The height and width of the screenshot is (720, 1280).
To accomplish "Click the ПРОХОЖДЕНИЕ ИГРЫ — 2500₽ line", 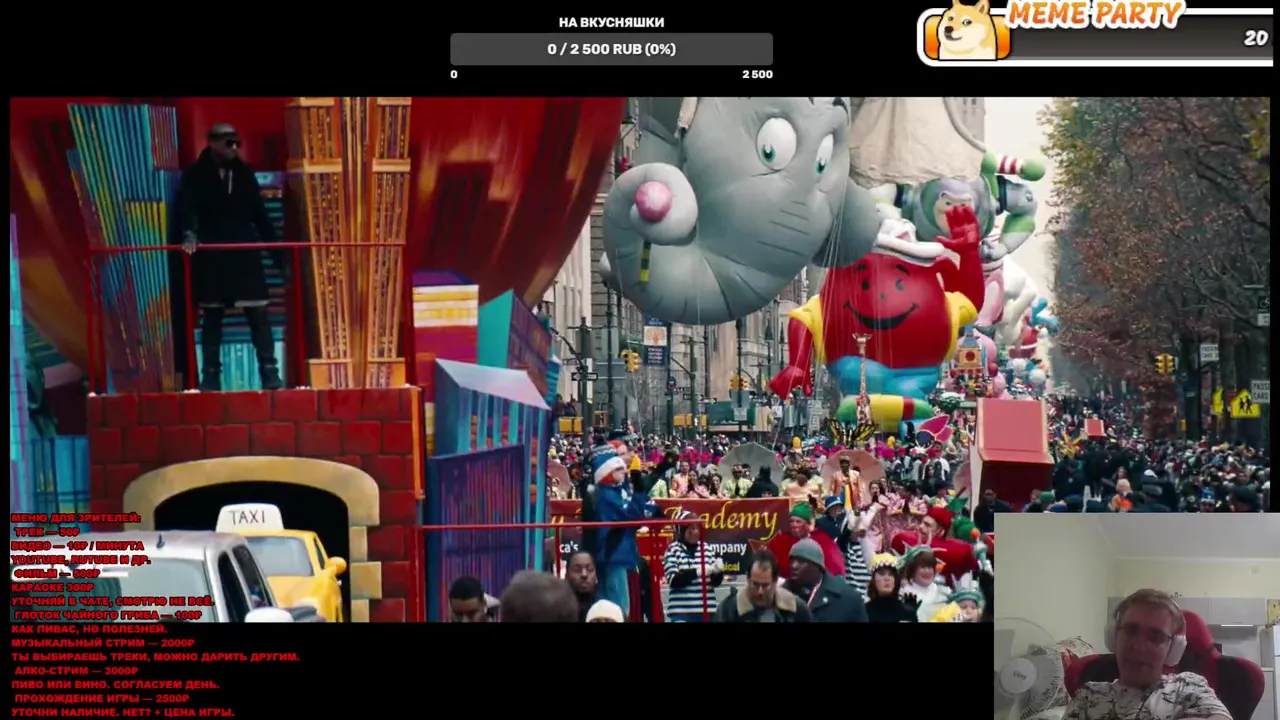I will click(x=101, y=699).
